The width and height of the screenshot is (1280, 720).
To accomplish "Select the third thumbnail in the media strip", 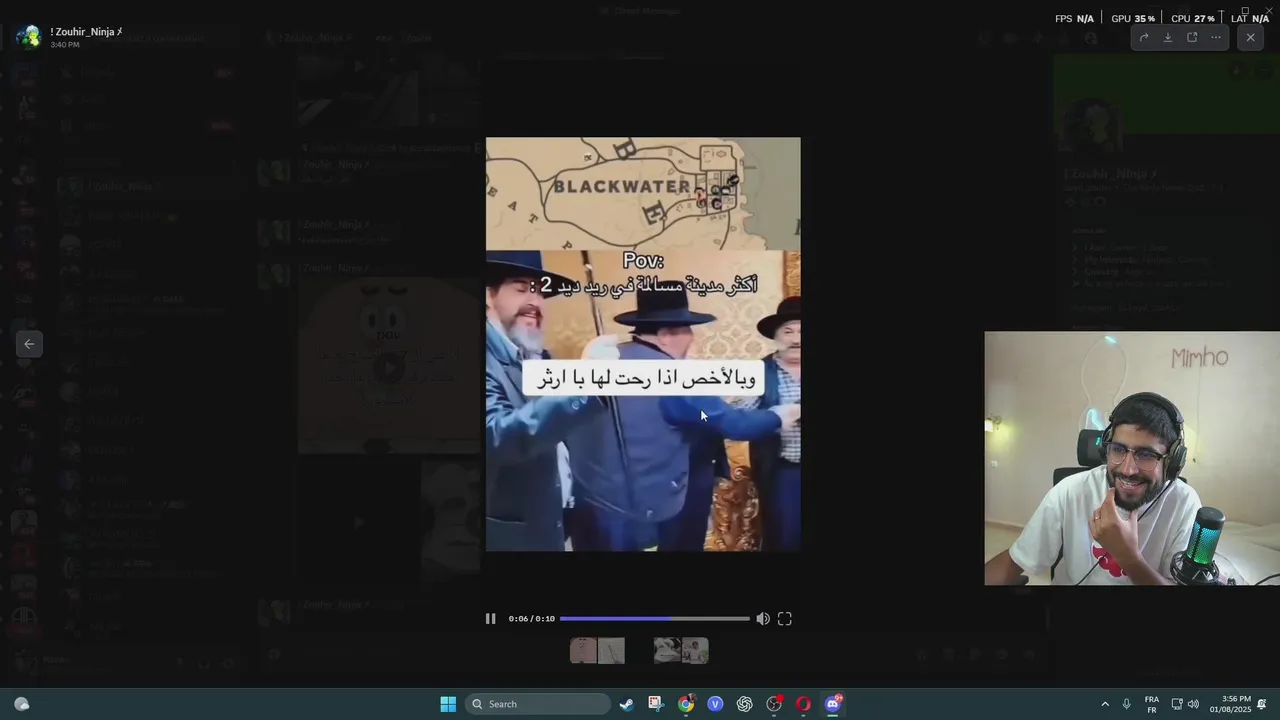I will tap(667, 651).
